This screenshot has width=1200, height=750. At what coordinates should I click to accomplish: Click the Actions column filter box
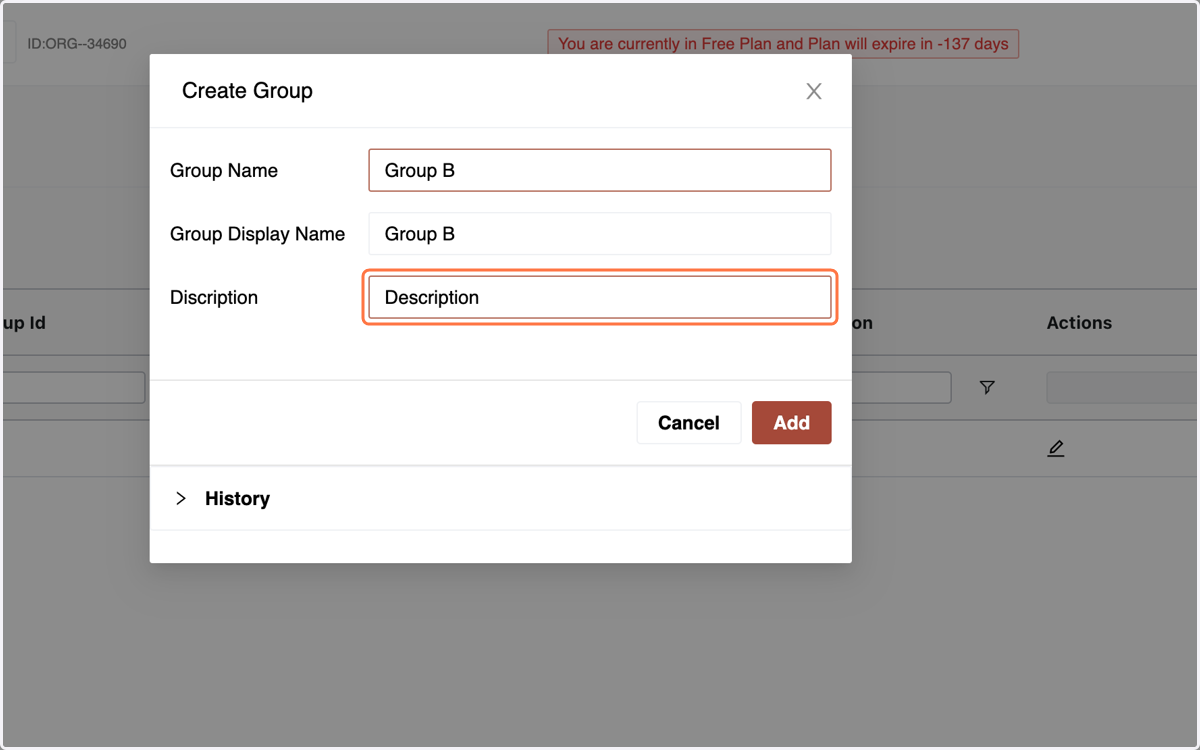1122,388
